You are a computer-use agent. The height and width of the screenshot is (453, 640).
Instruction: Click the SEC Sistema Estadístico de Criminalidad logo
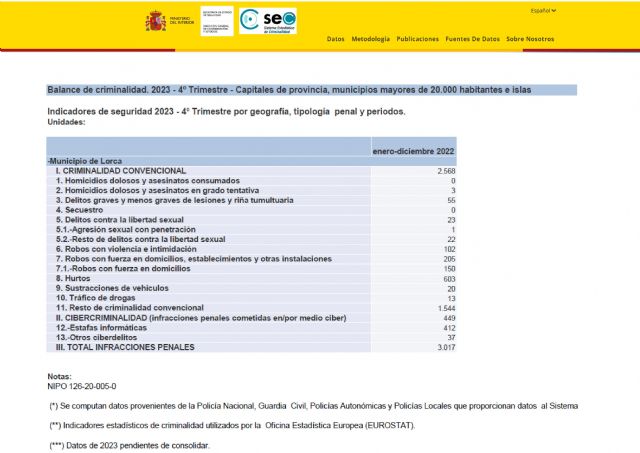269,21
